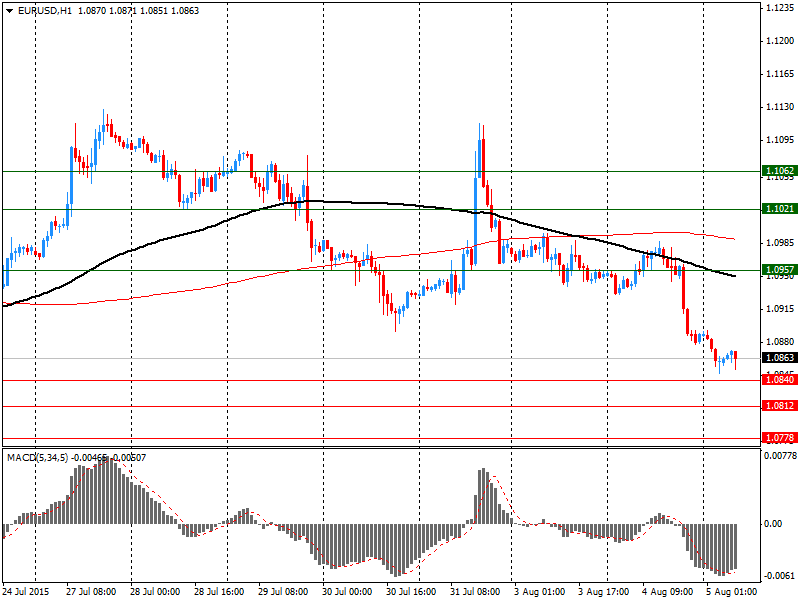
Task: Open the chart menu triangle beside EURUSD,H1
Action: pos(9,11)
